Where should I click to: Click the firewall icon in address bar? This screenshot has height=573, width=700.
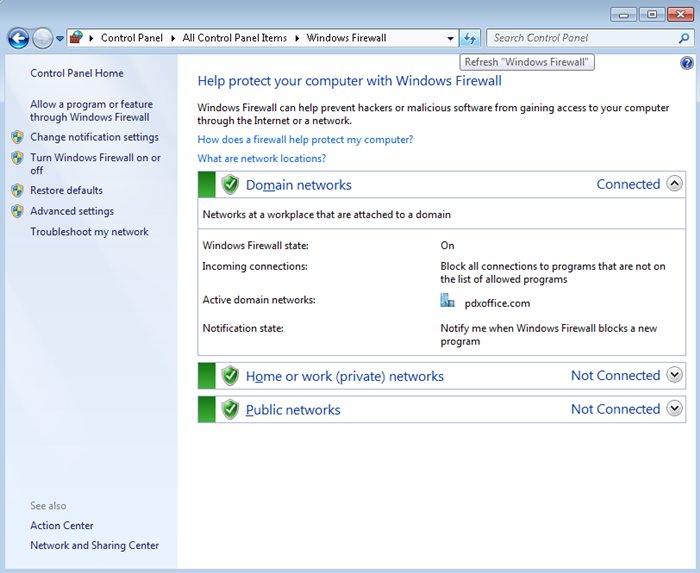77,37
